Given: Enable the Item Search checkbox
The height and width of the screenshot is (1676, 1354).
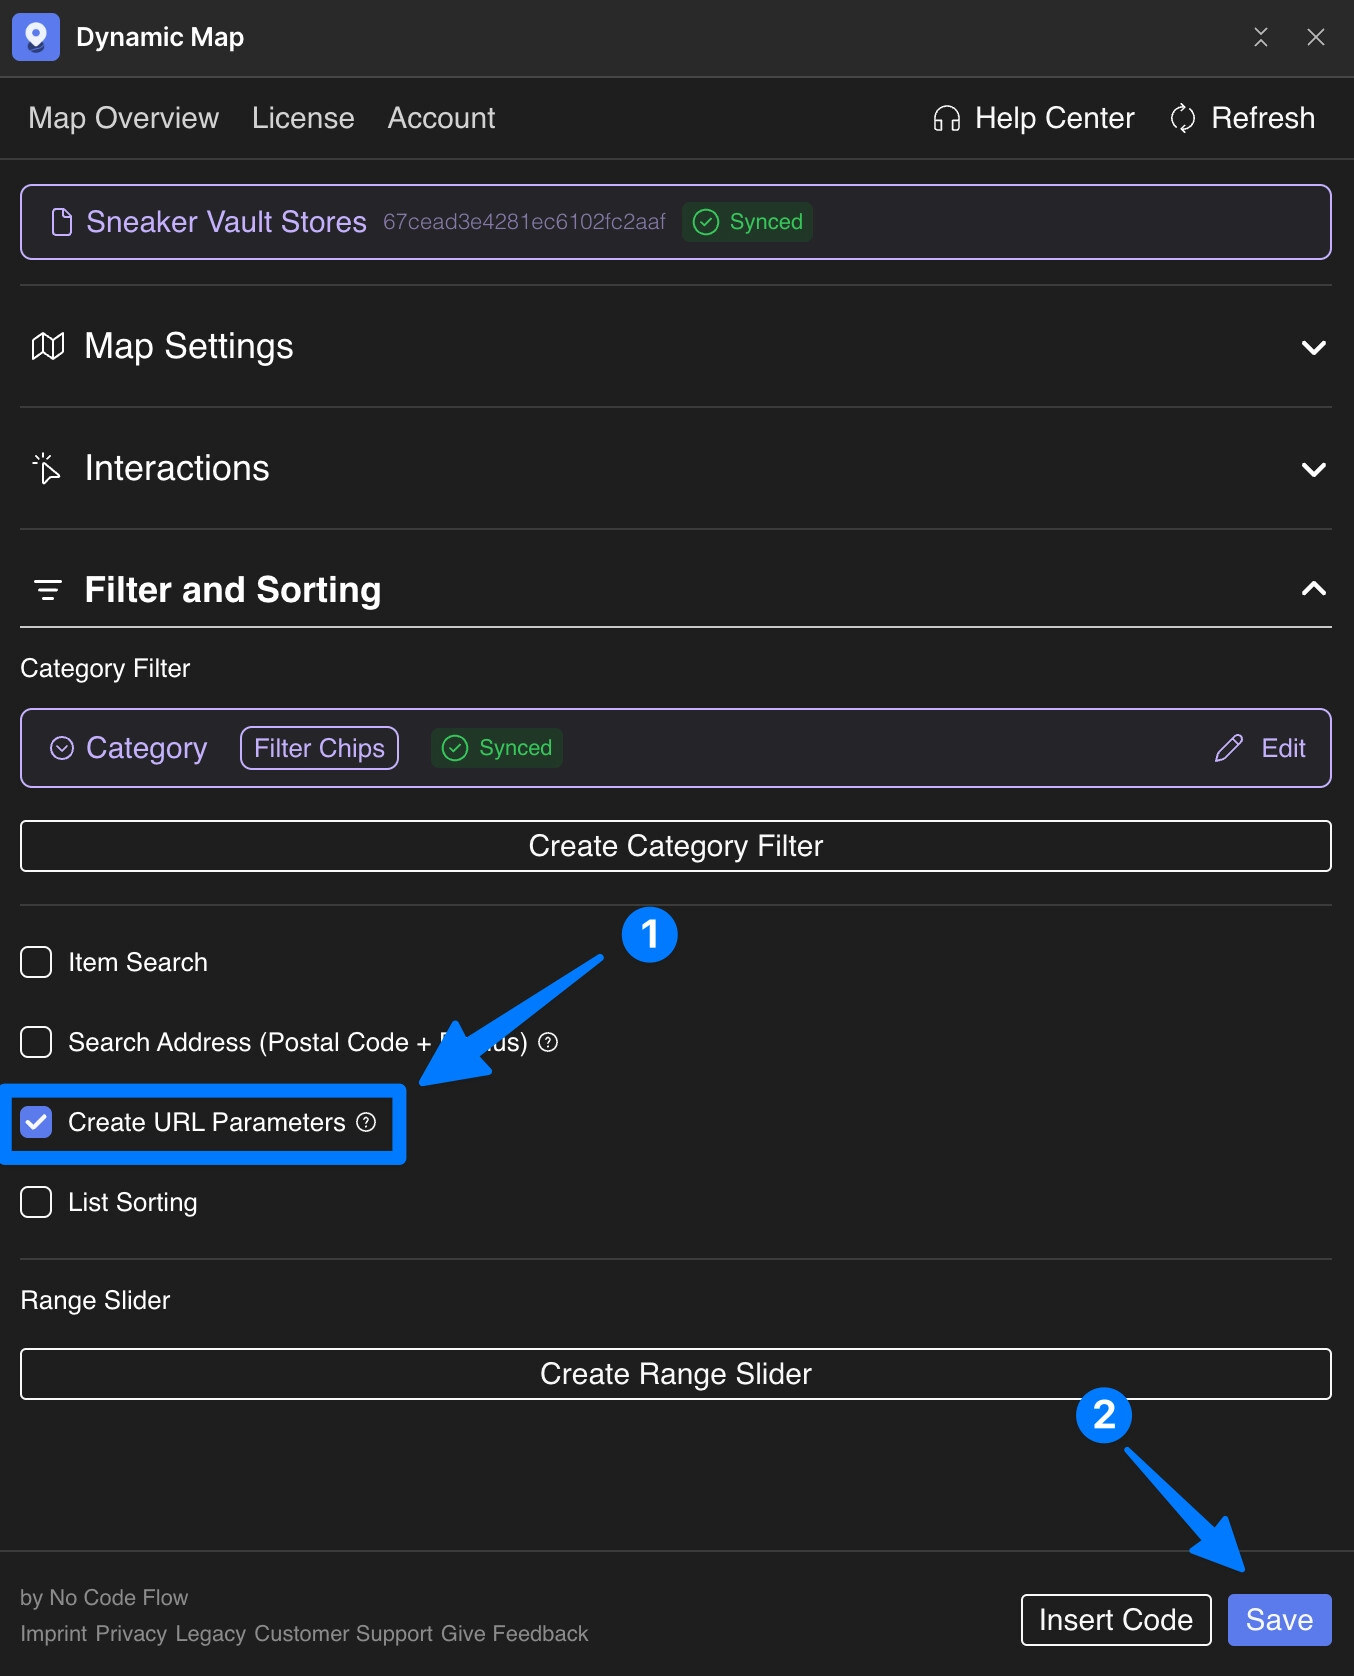Looking at the screenshot, I should coord(36,962).
